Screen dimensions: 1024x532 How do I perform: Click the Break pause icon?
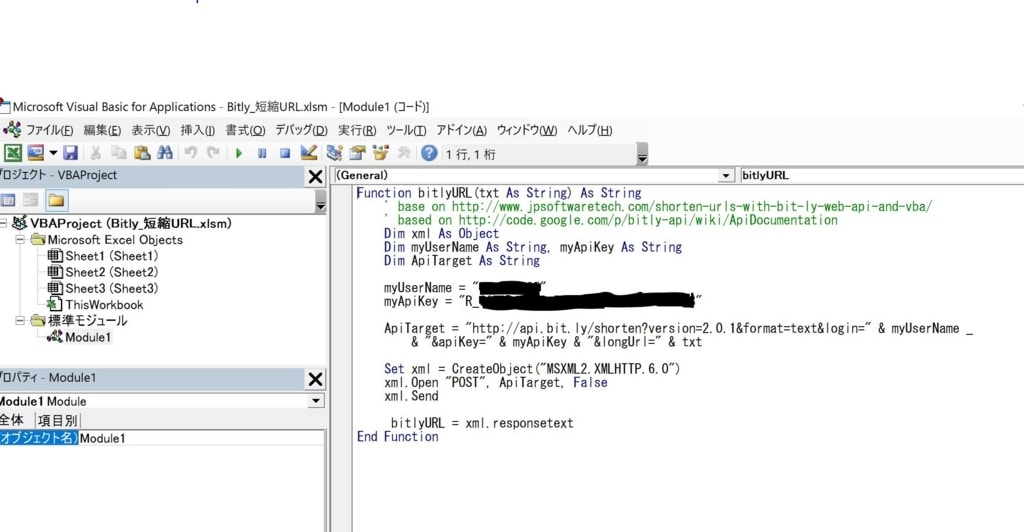pyautogui.click(x=262, y=153)
